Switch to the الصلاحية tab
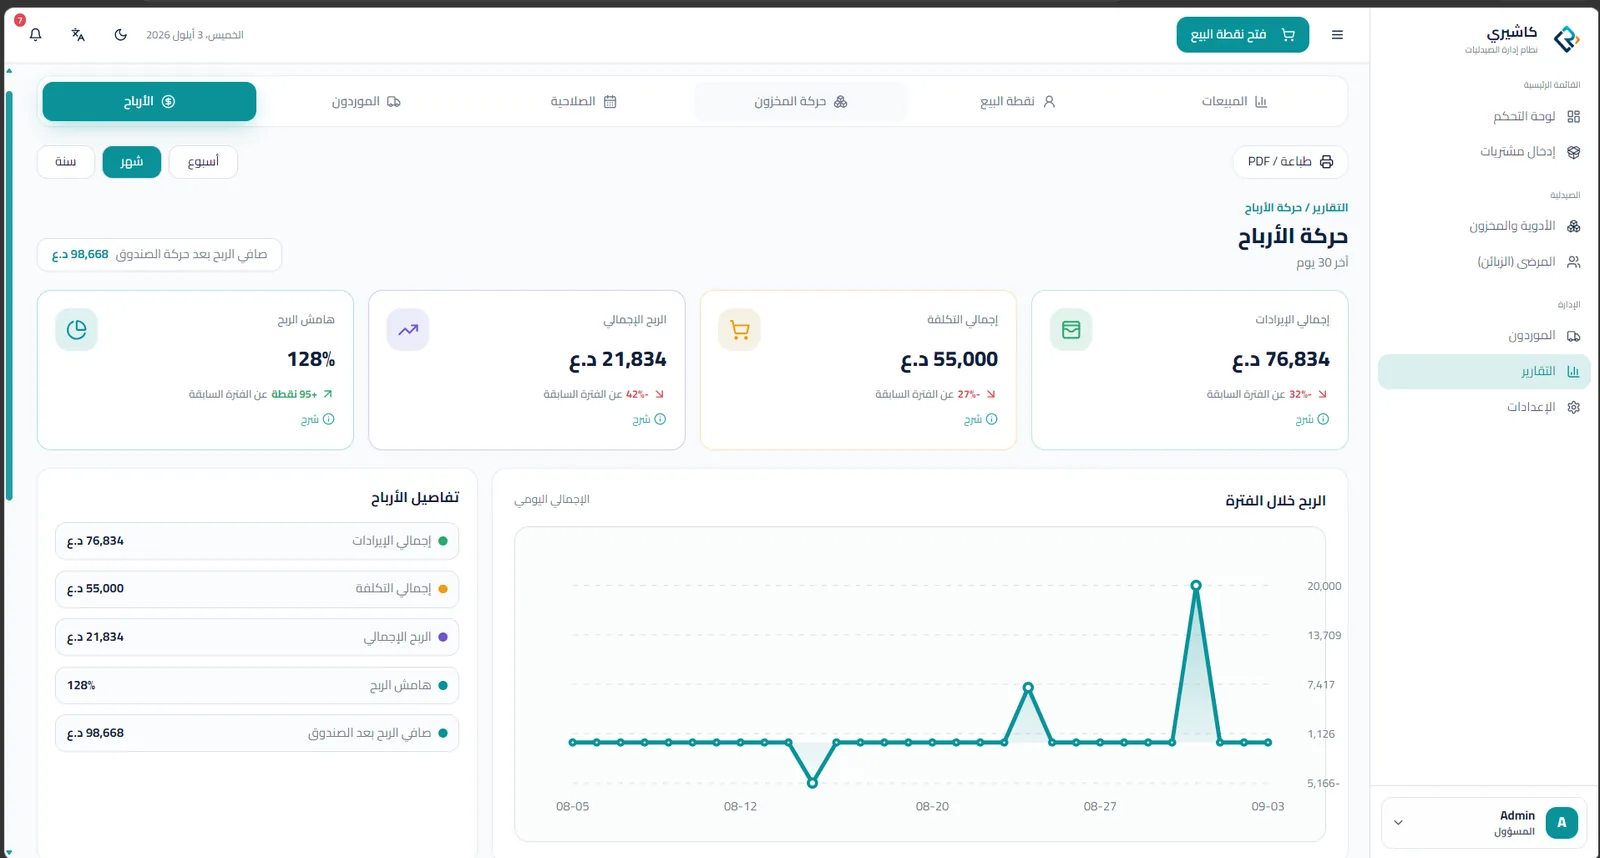Screen dimensions: 1600x858 click(583, 102)
